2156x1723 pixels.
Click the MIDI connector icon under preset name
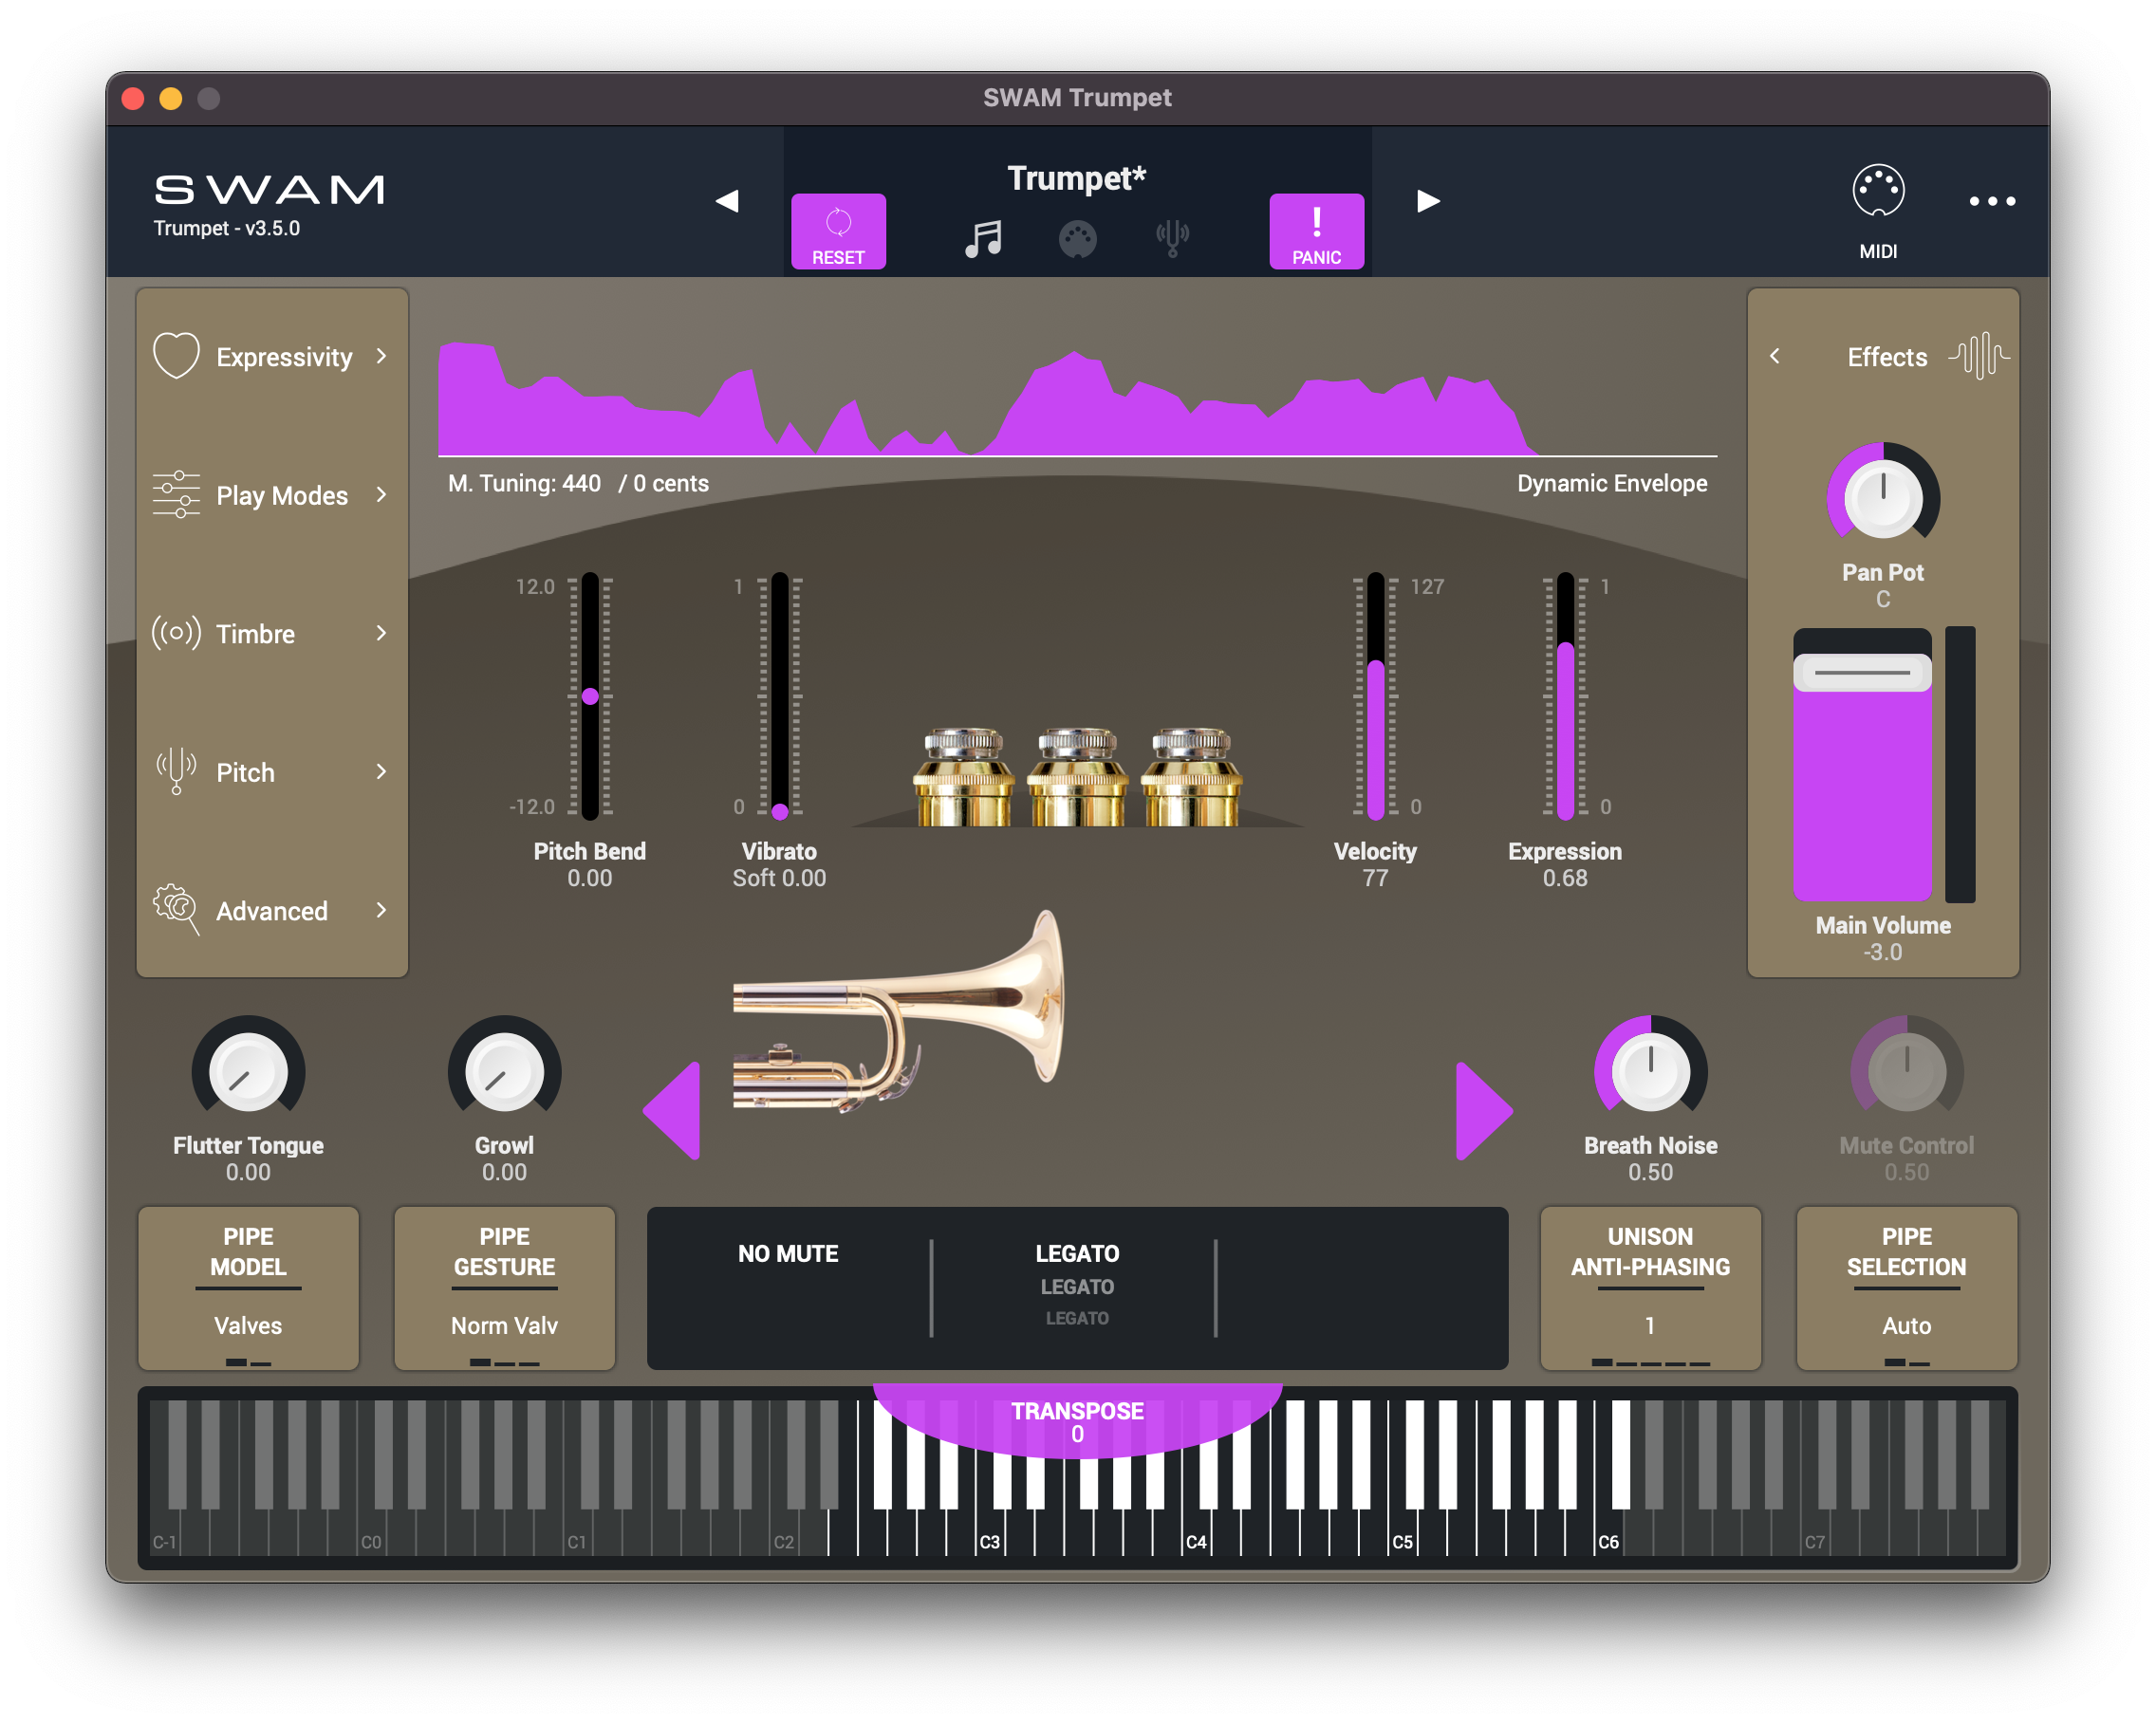(x=1077, y=239)
